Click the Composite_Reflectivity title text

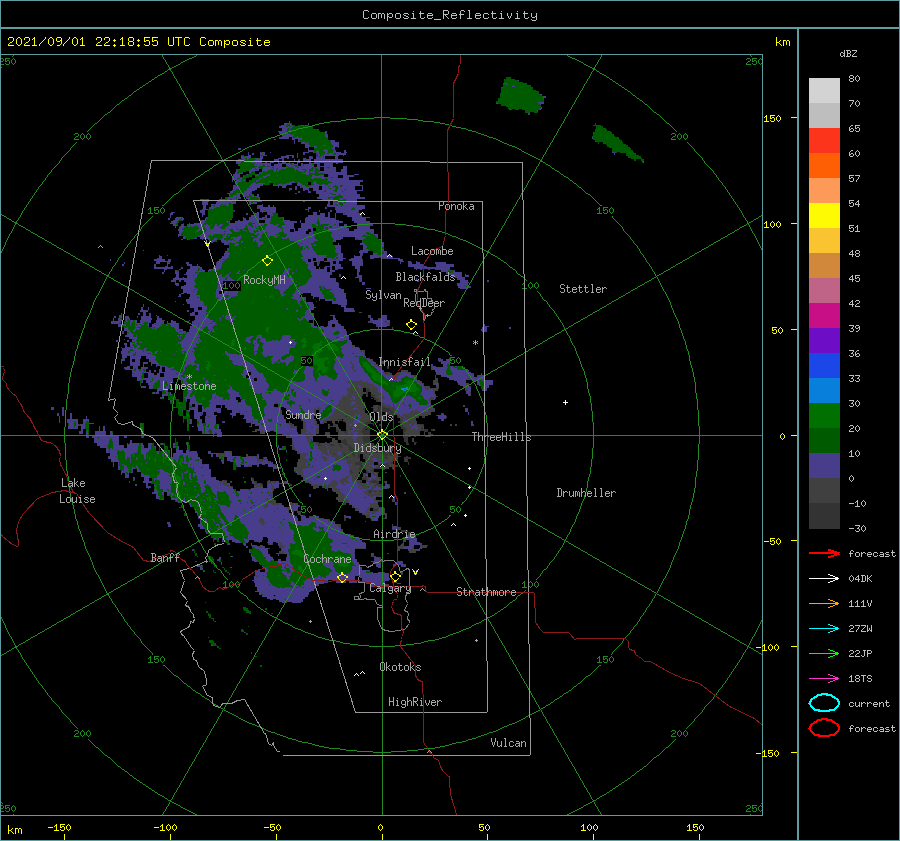click(x=450, y=15)
